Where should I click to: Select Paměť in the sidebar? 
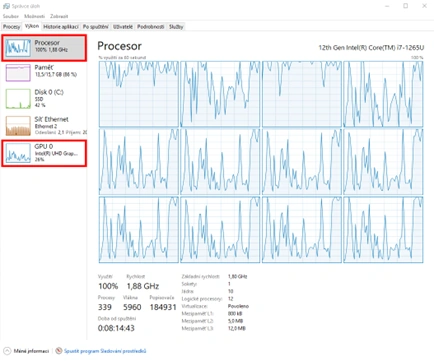click(x=44, y=72)
